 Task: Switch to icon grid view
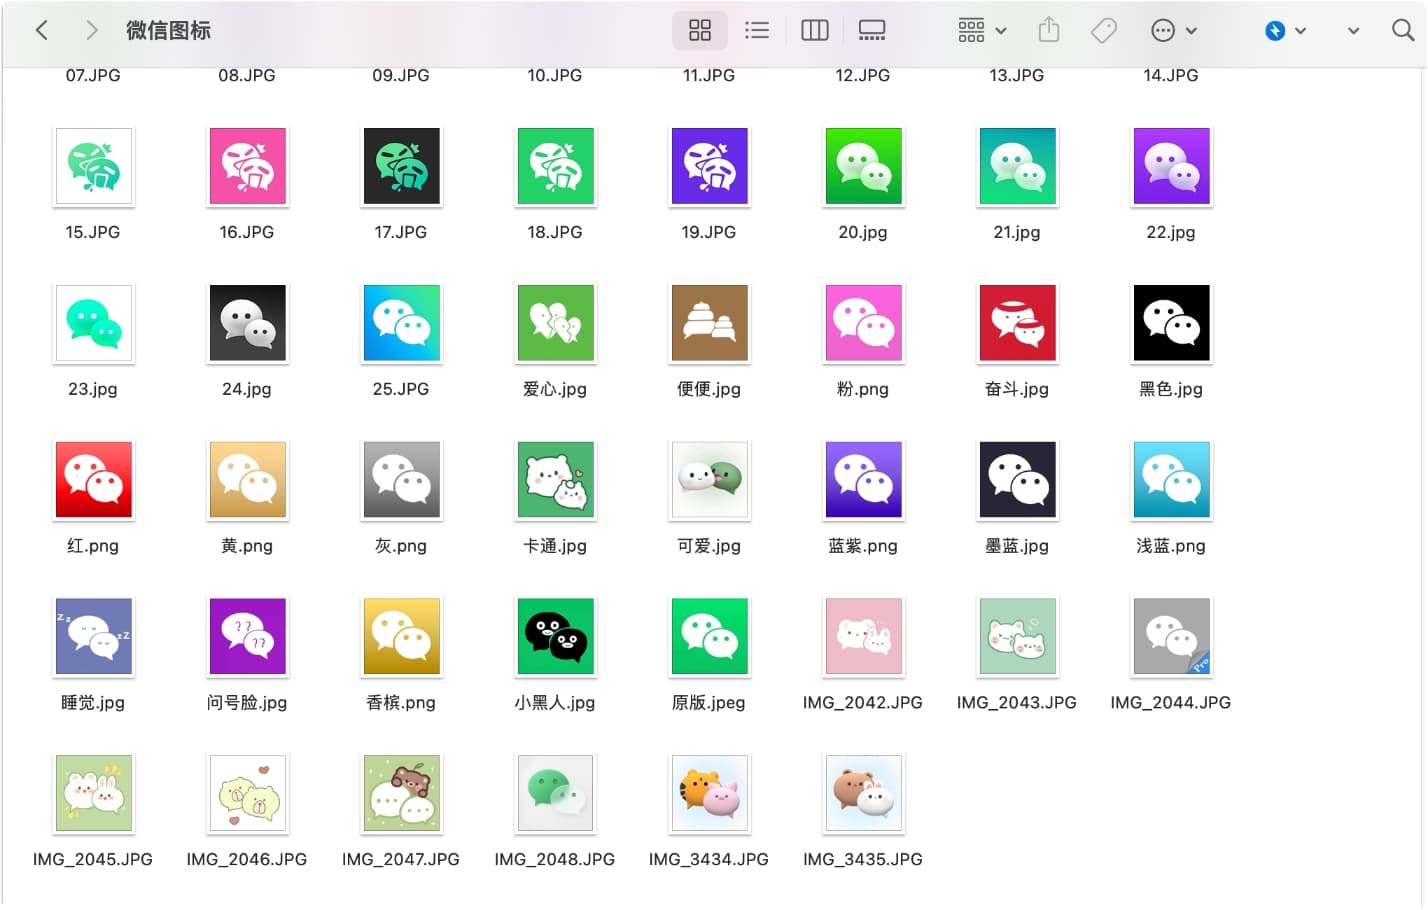coord(700,30)
